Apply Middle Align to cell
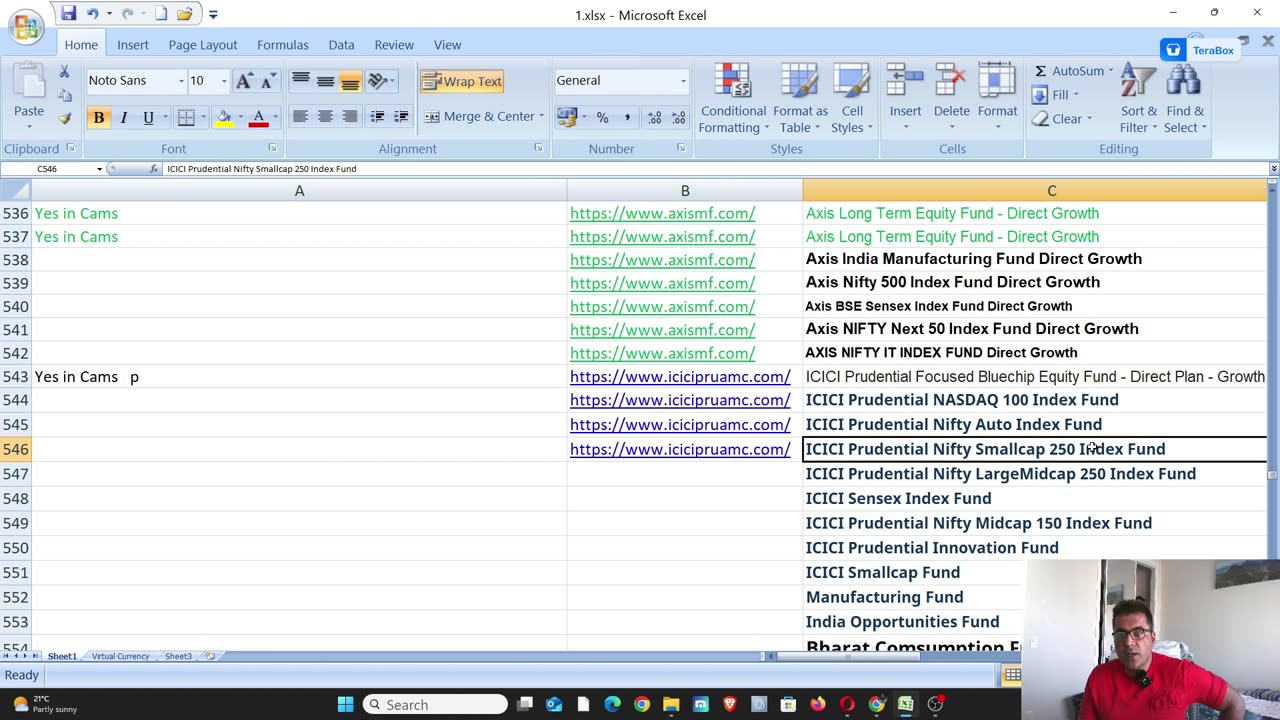The width and height of the screenshot is (1280, 720). (x=325, y=81)
